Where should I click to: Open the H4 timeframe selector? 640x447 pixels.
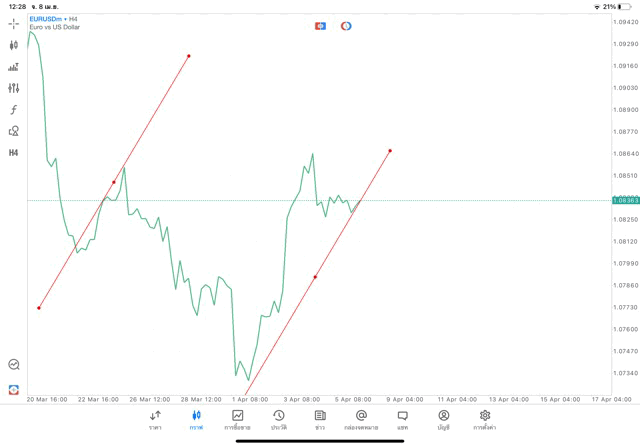pyautogui.click(x=13, y=153)
